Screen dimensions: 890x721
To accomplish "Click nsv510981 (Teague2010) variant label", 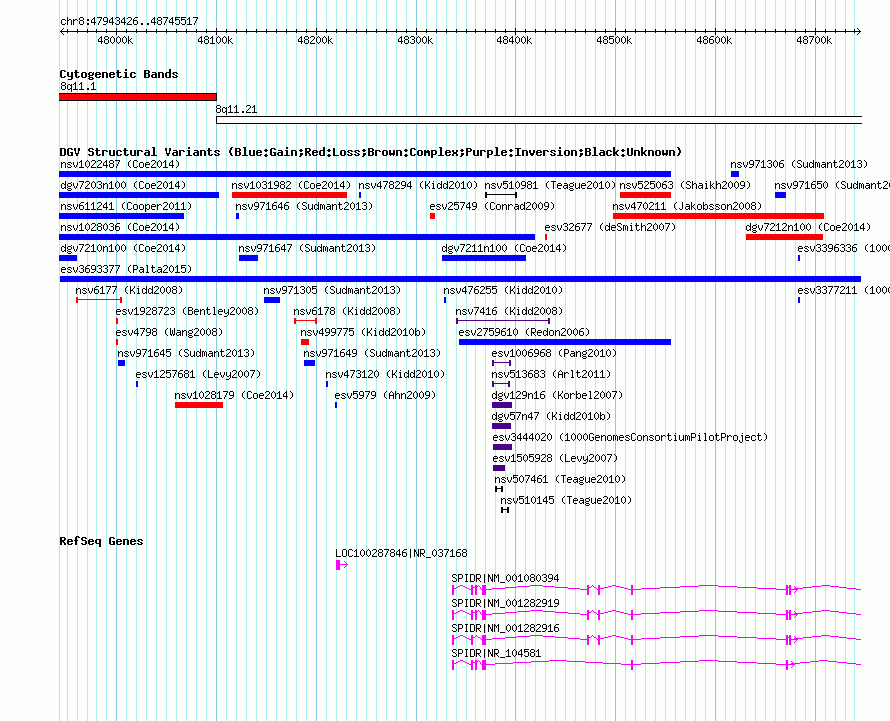I will coord(550,185).
